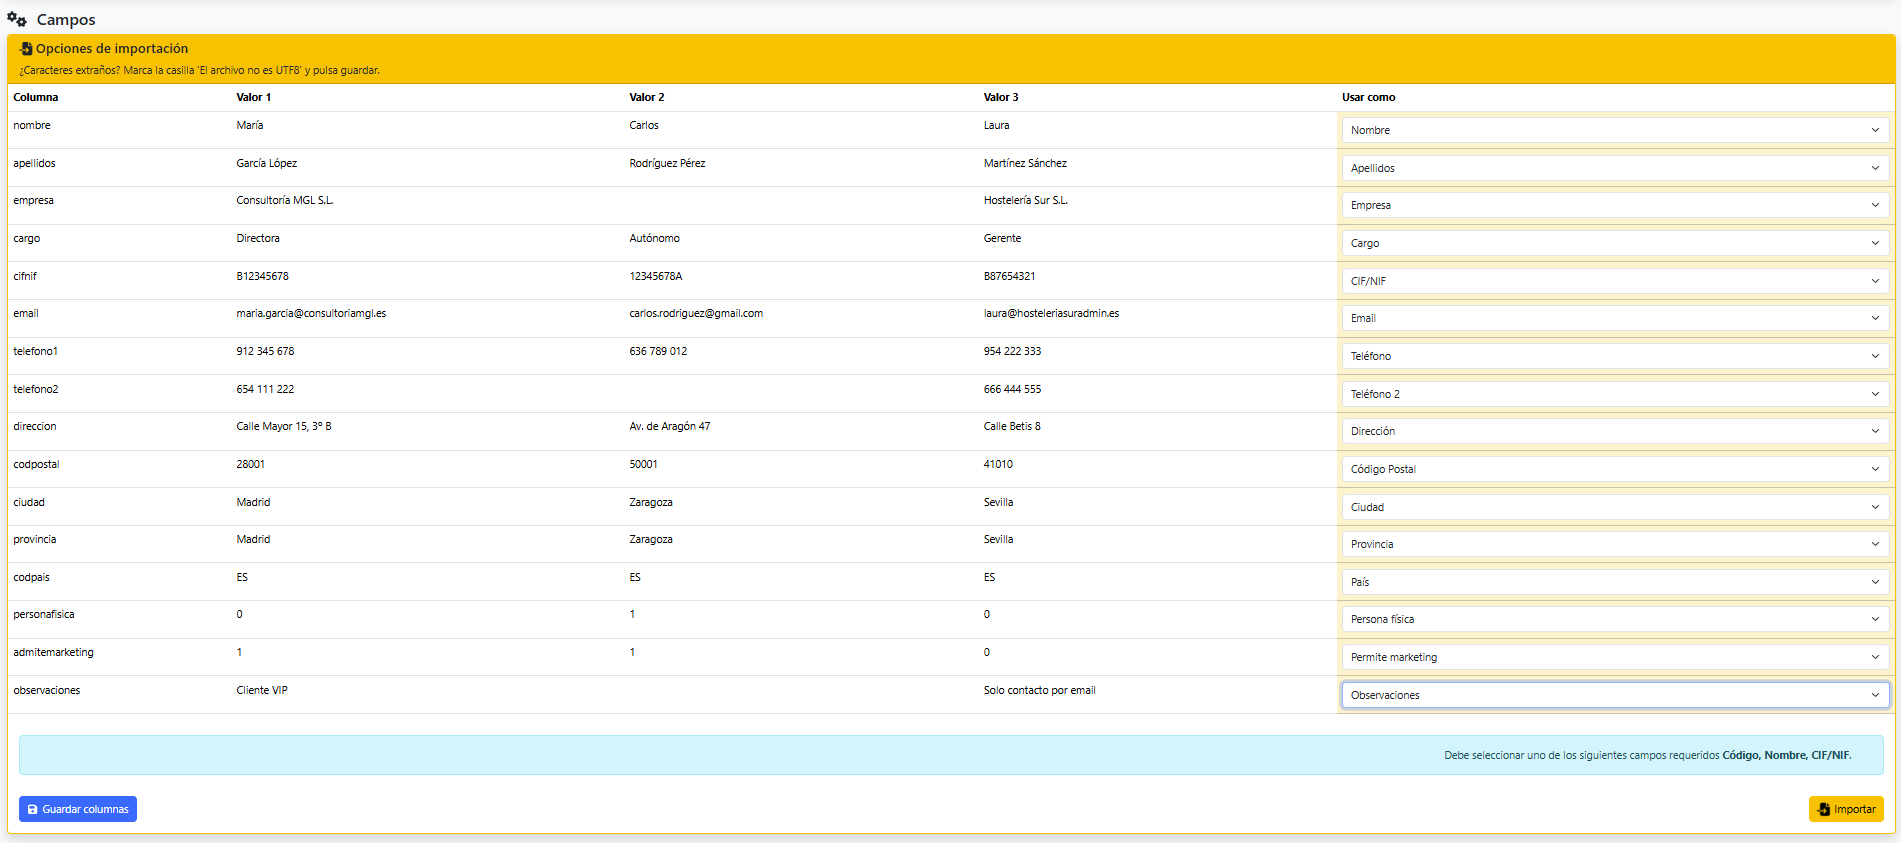Screen dimensions: 1901x843
Task: Click the email 'carlos.rodriguez@gmail.com'
Action: [x=696, y=313]
